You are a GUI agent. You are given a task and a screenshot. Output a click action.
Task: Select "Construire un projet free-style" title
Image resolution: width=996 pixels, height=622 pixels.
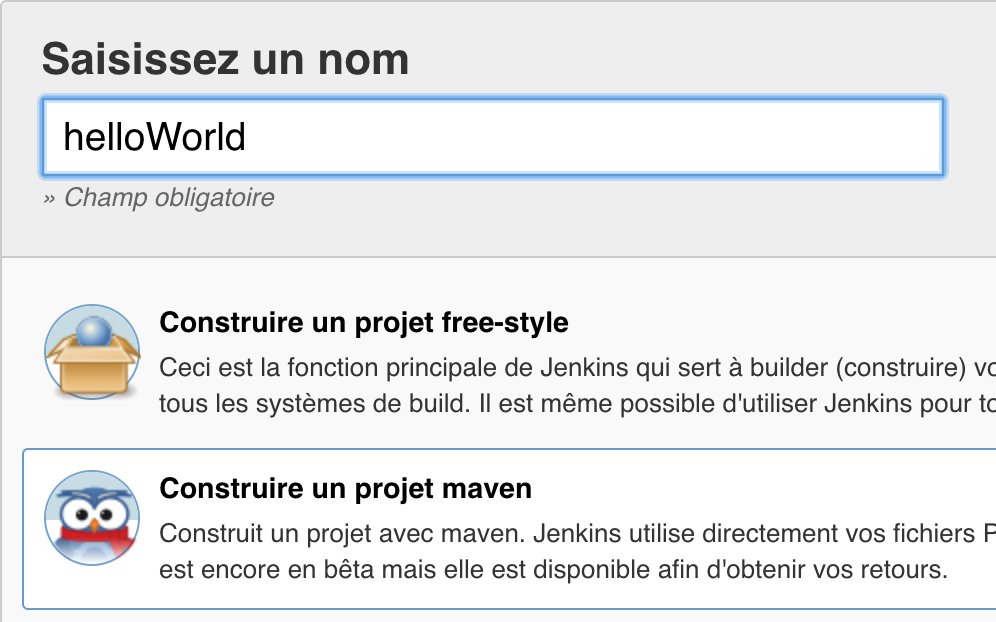pos(364,323)
